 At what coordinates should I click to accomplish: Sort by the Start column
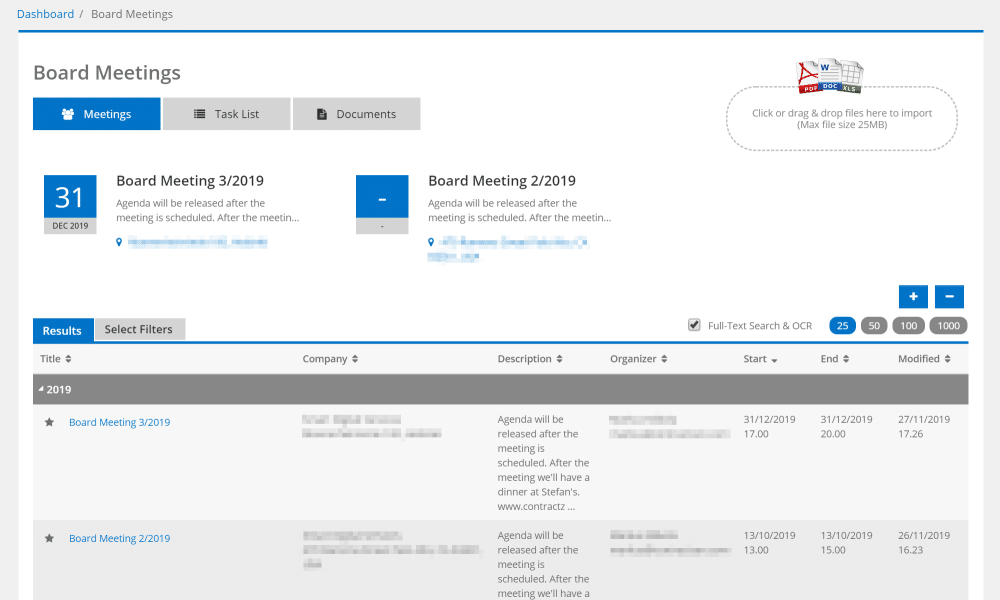[760, 359]
